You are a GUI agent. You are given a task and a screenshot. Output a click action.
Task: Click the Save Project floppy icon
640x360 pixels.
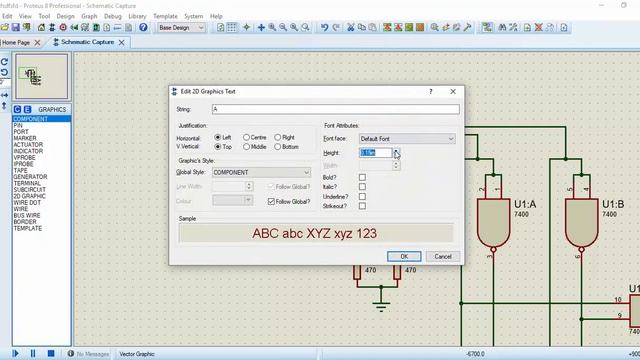coord(16,27)
